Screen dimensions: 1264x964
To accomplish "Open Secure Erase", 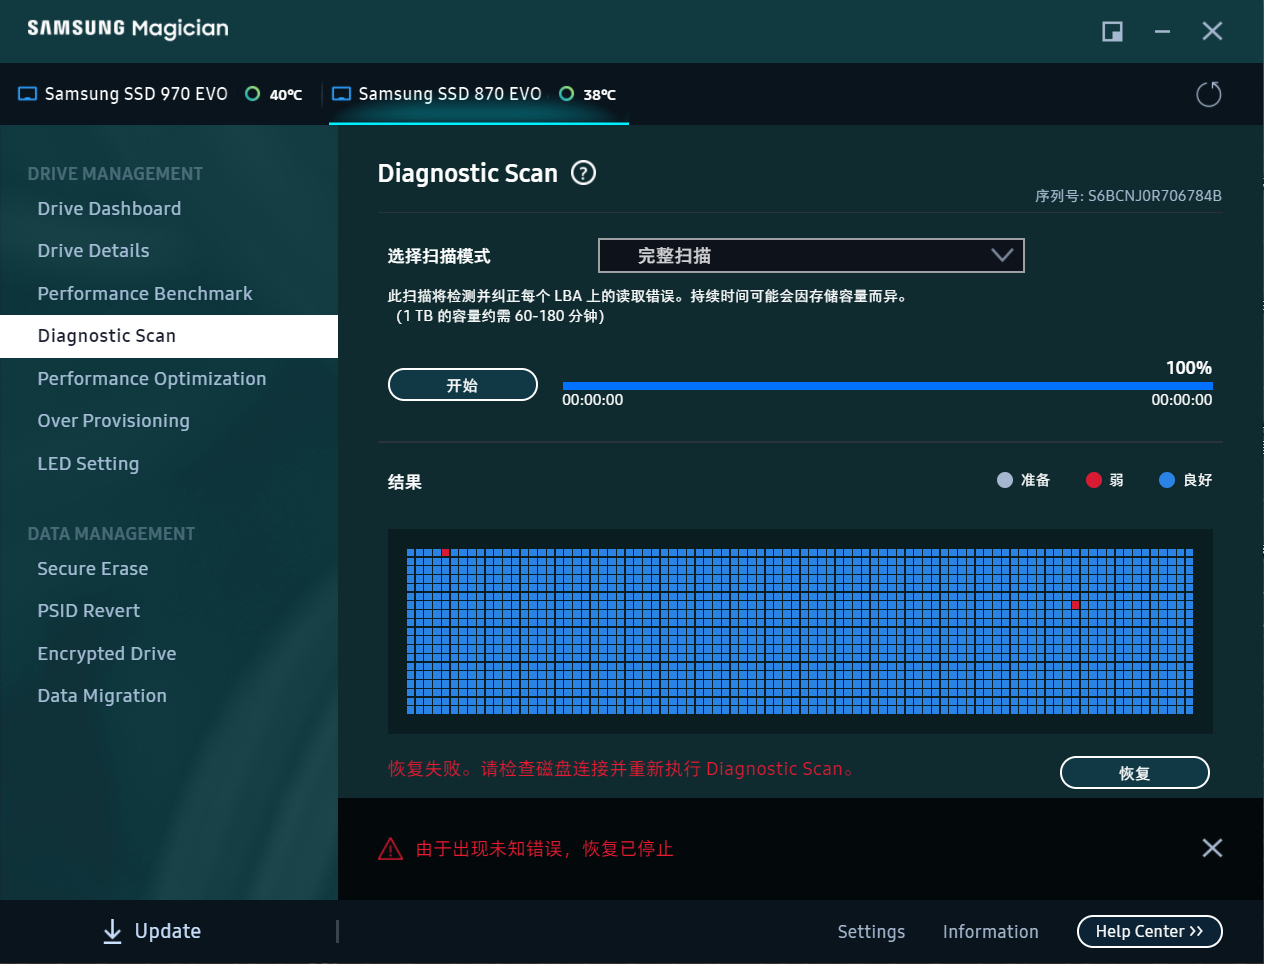I will pos(93,568).
